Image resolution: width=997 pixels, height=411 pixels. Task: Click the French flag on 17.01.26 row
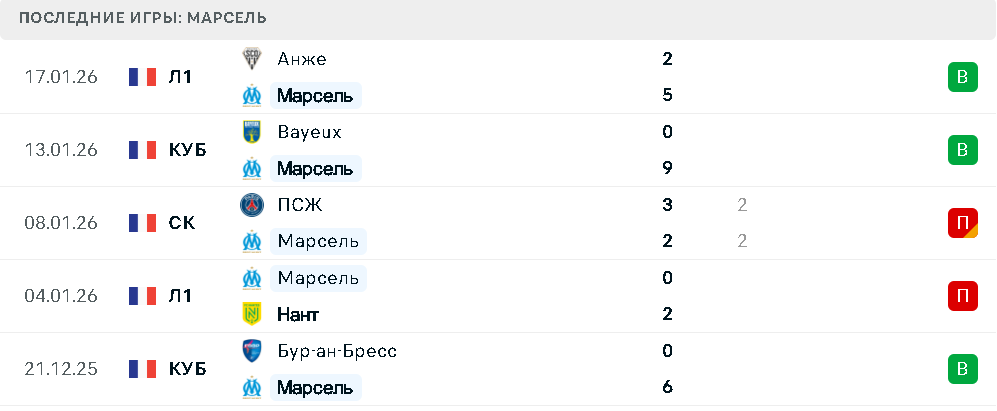click(143, 77)
